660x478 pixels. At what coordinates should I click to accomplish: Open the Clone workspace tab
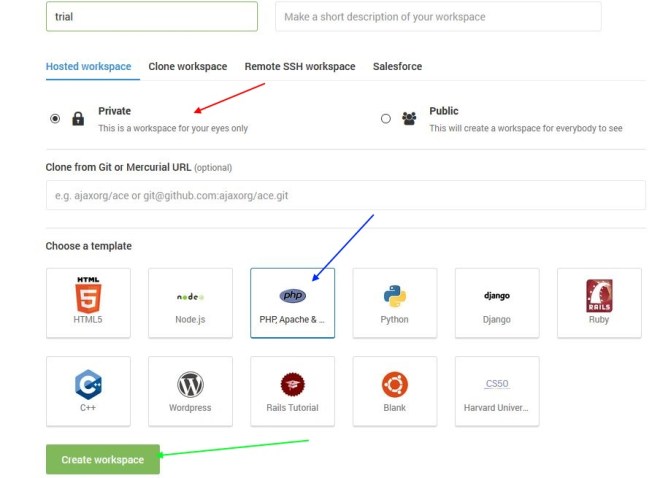pos(188,66)
